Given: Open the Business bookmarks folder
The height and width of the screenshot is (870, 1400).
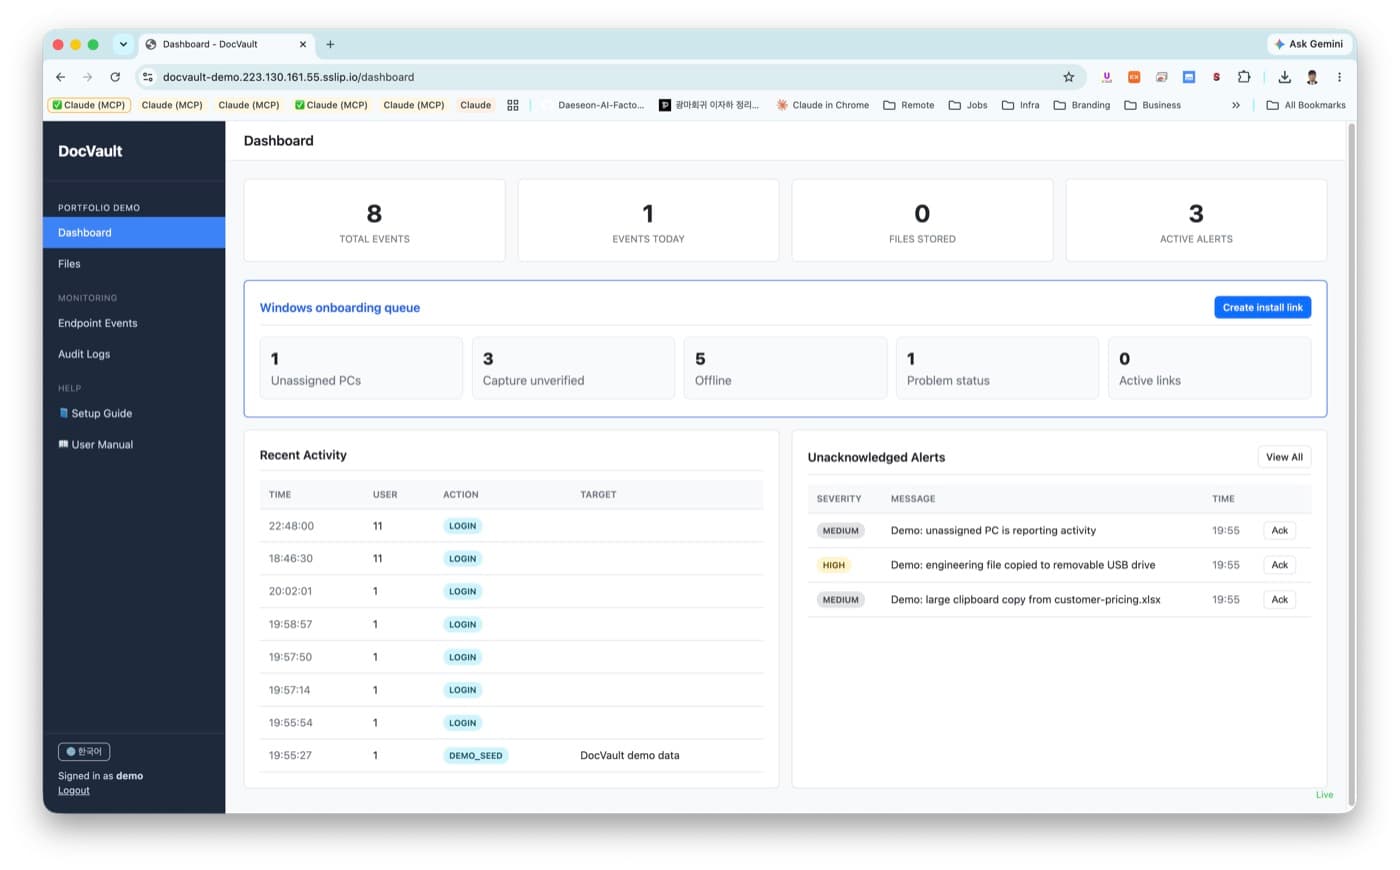Looking at the screenshot, I should pos(1152,105).
